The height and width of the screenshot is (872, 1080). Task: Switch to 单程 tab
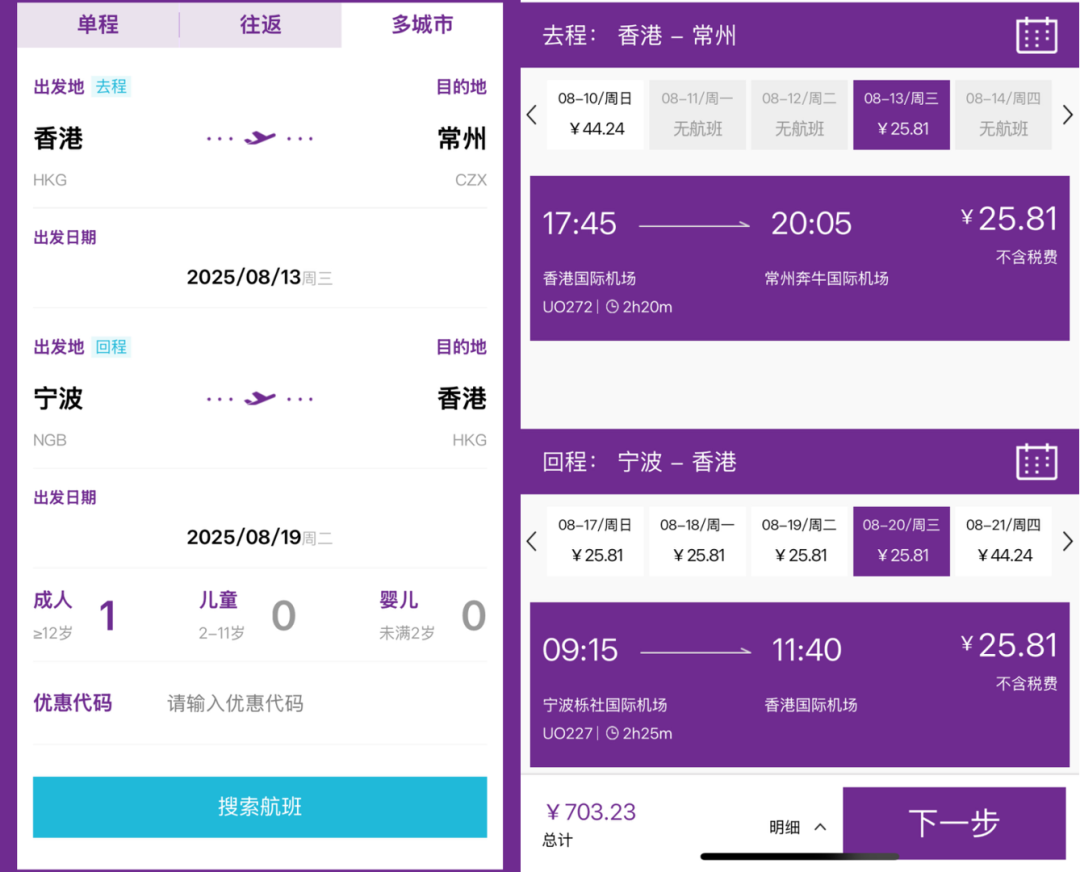tap(98, 25)
